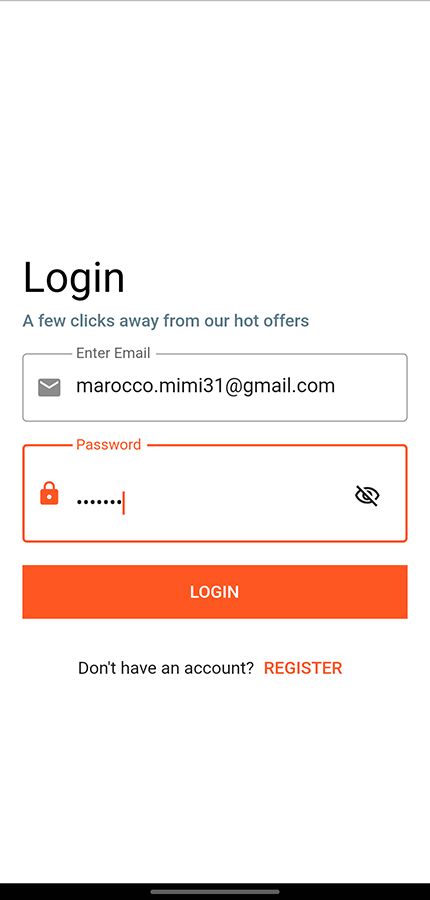Focus the Password input field

215,493
